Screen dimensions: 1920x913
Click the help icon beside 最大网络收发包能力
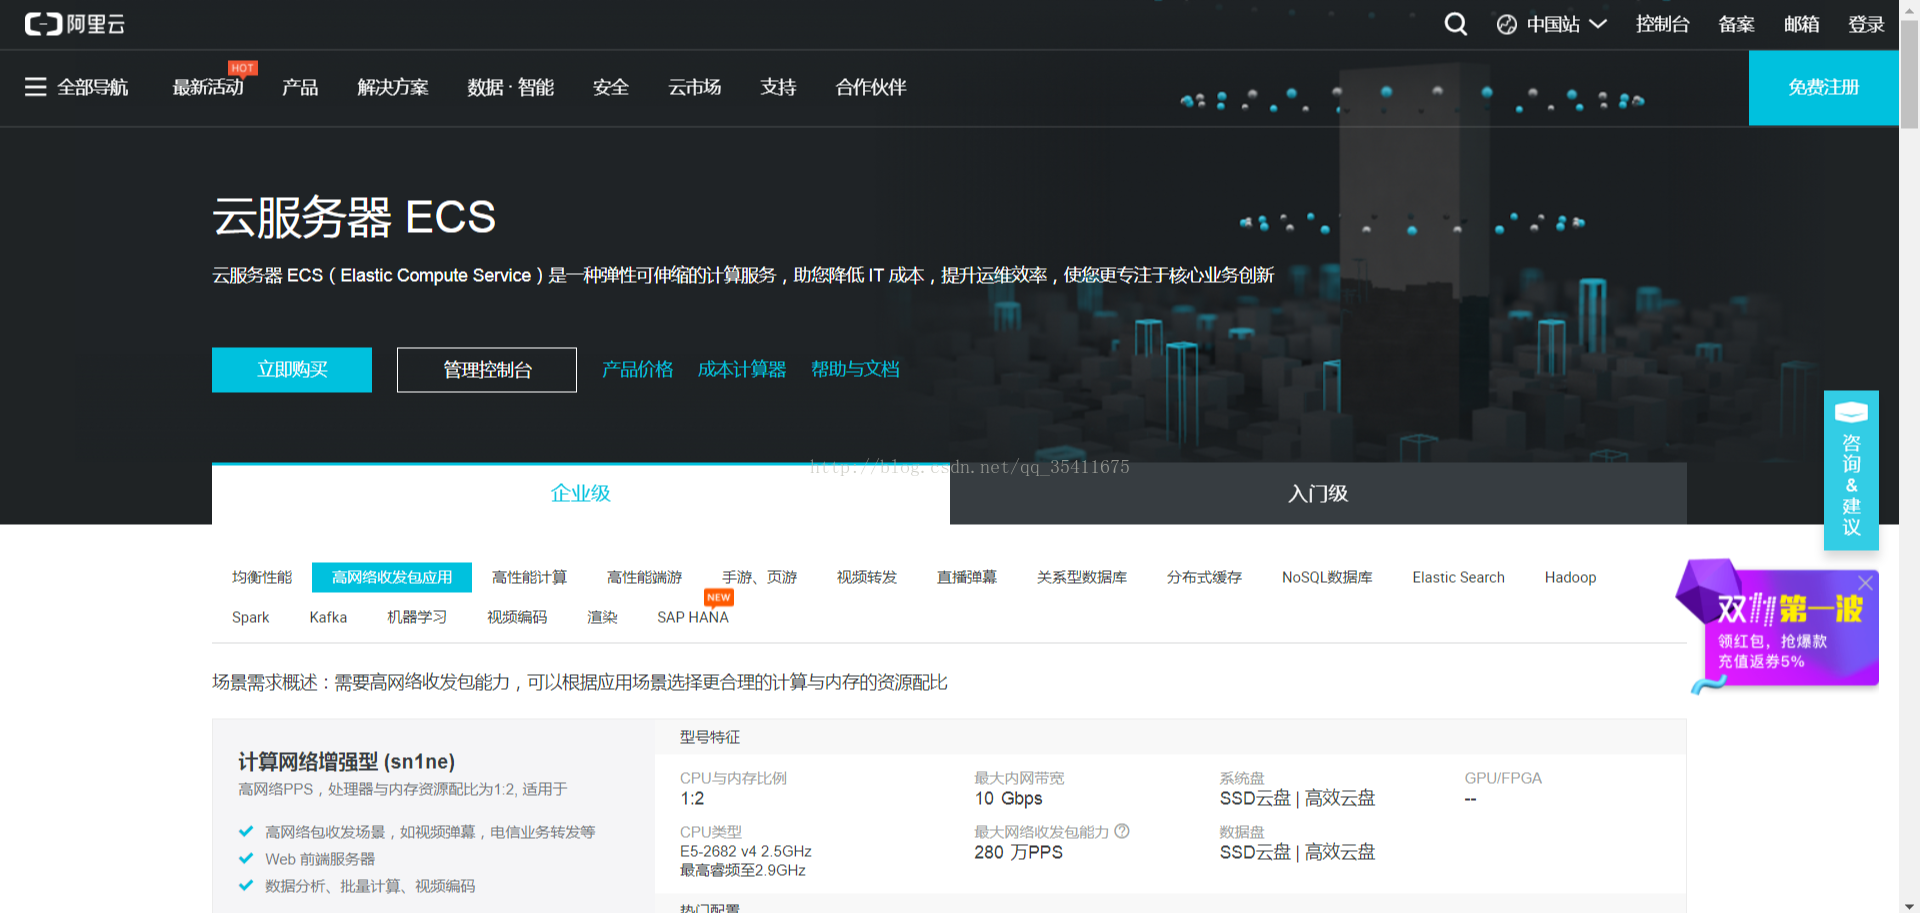click(1122, 831)
